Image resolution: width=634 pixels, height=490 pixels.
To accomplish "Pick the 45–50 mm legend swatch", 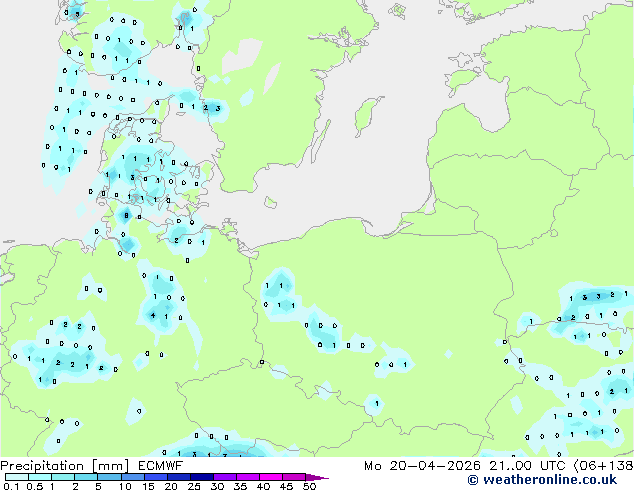I will click(294, 477).
